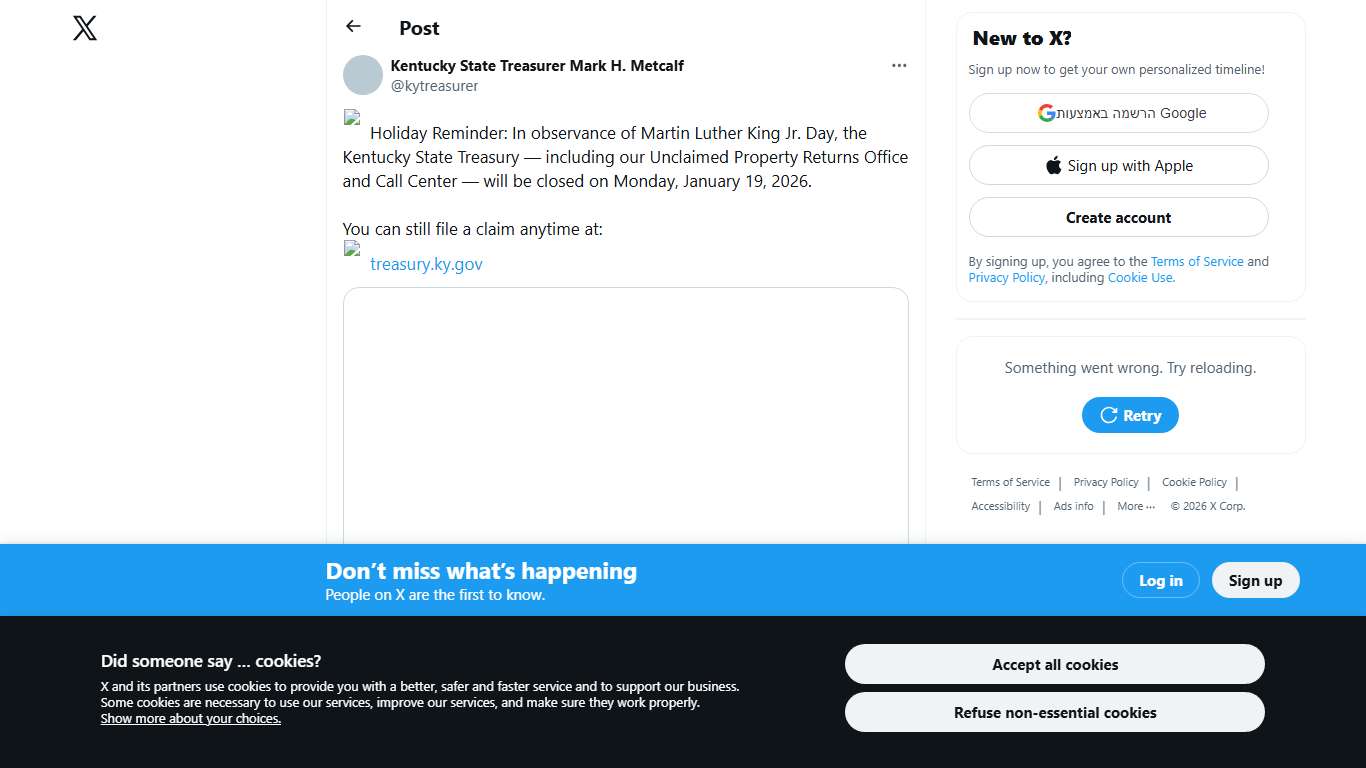Click the X logo icon

[x=85, y=28]
